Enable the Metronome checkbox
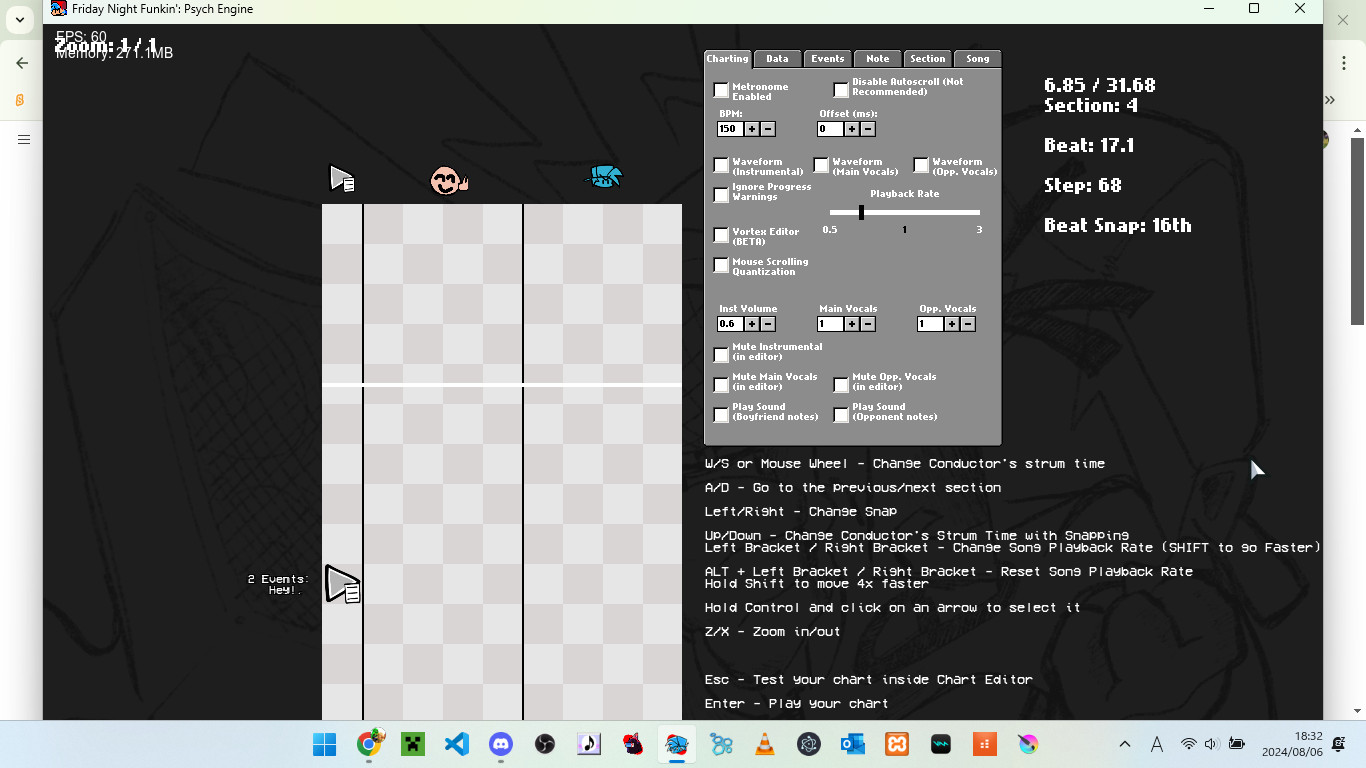This screenshot has width=1366, height=768. pyautogui.click(x=721, y=90)
